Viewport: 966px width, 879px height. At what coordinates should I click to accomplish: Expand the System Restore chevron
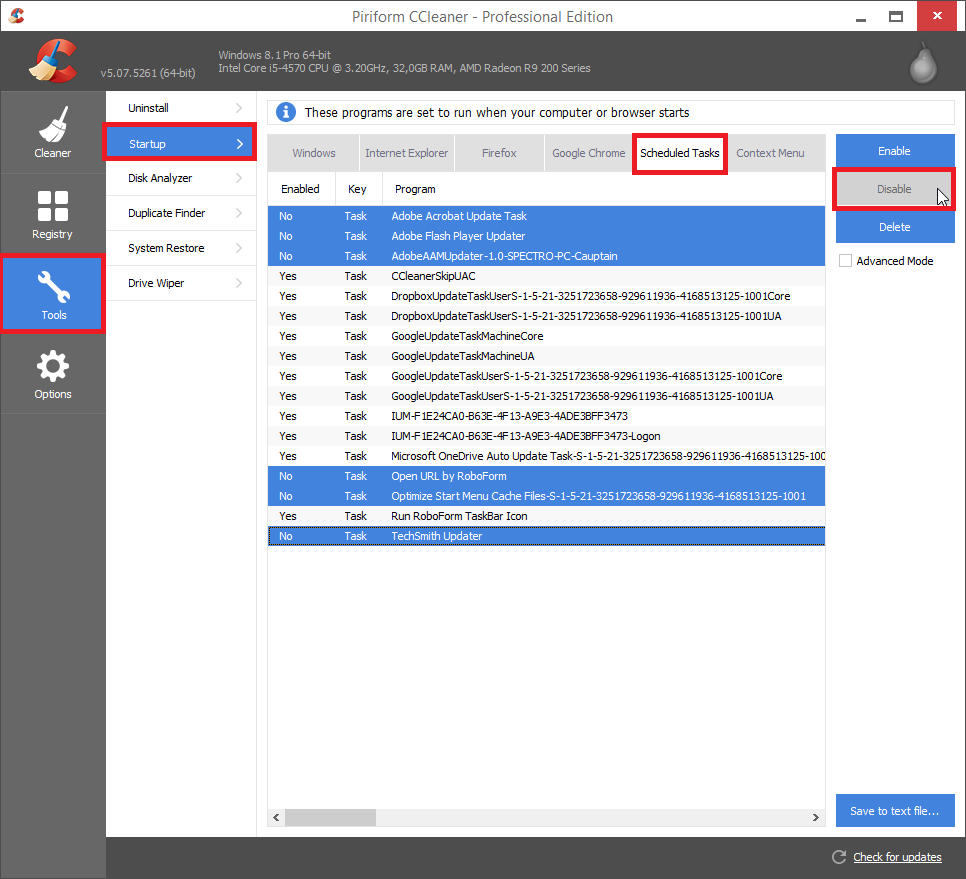tap(239, 248)
